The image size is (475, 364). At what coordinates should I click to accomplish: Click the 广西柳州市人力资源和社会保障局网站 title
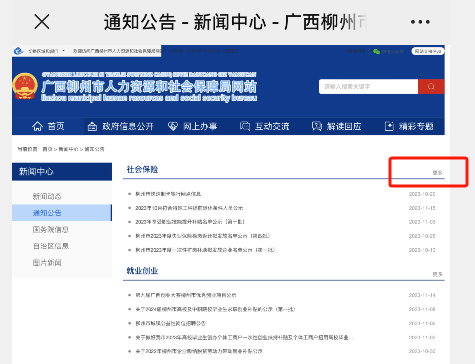point(149,87)
